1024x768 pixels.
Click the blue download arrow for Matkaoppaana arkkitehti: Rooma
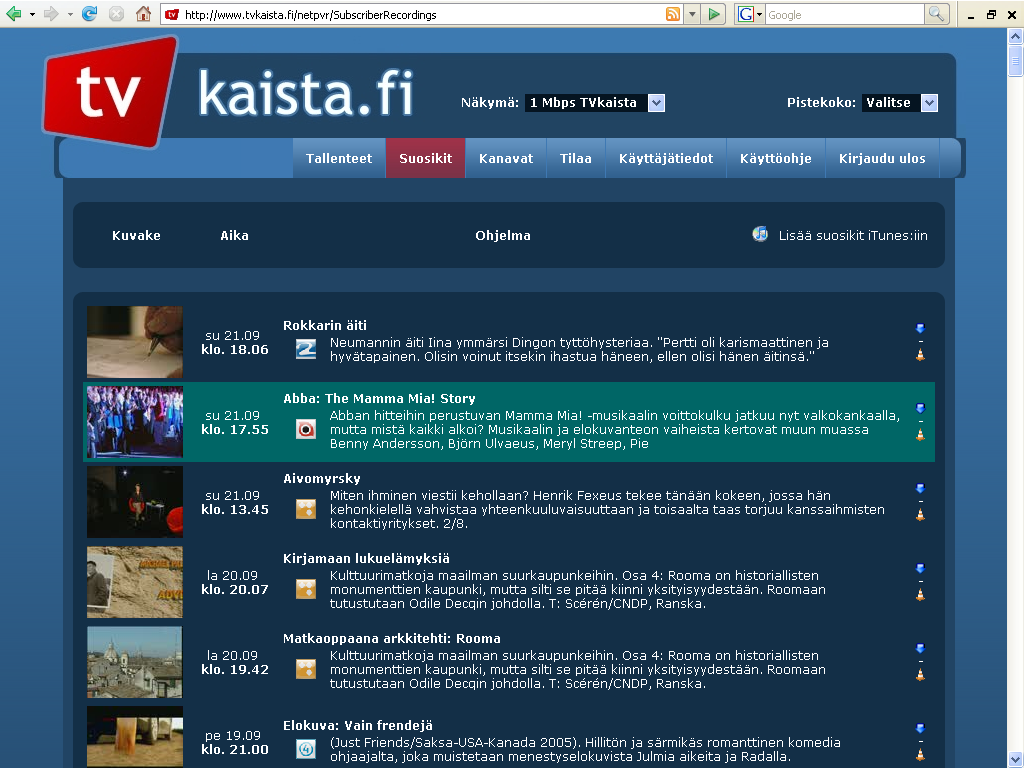pyautogui.click(x=920, y=648)
